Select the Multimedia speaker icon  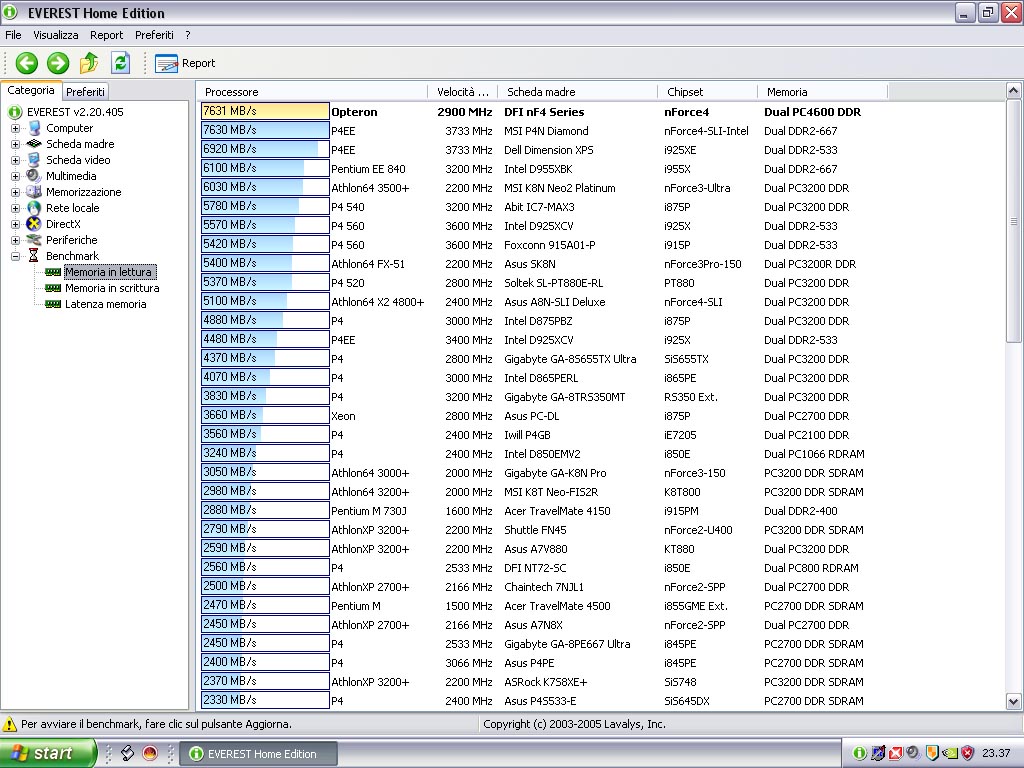(x=34, y=176)
